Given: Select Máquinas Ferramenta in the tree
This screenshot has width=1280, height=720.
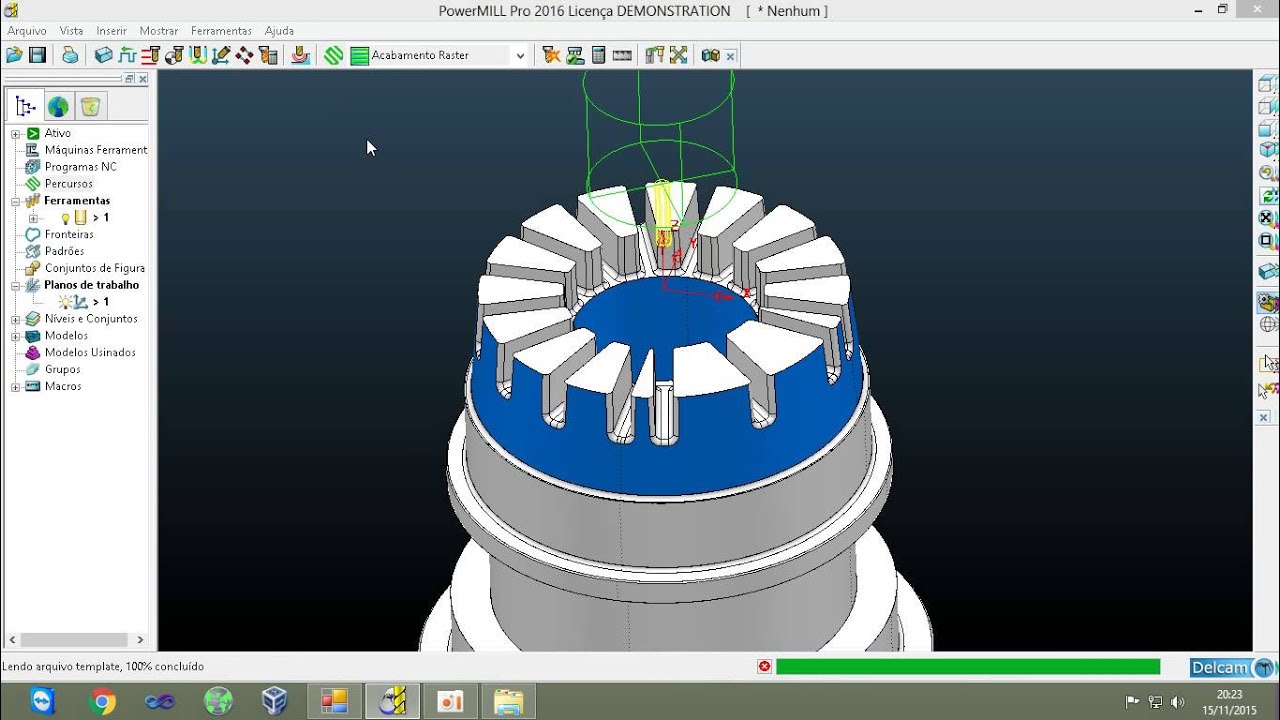Looking at the screenshot, I should [95, 150].
